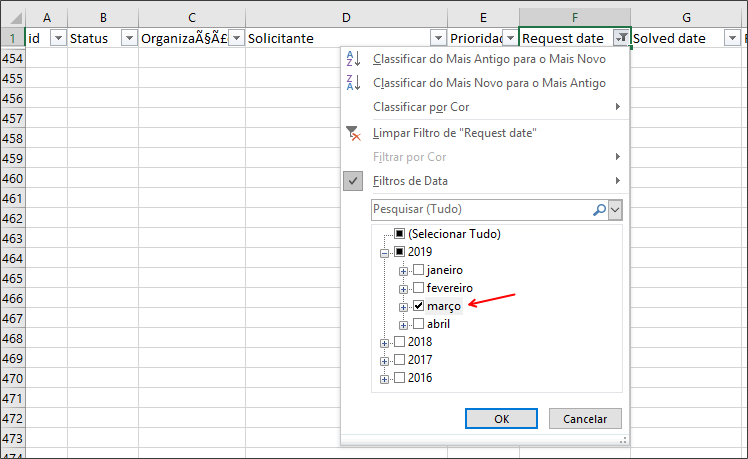Check the 2016 year checkbox

coord(400,377)
